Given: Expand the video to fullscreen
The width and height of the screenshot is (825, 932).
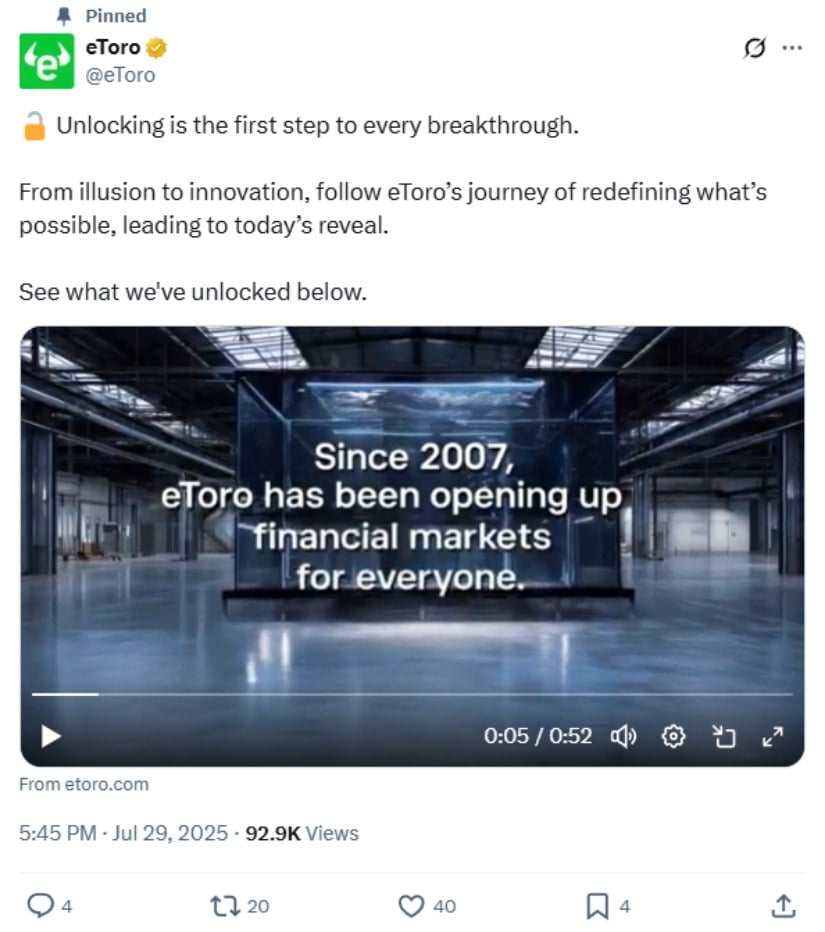Looking at the screenshot, I should pos(772,736).
